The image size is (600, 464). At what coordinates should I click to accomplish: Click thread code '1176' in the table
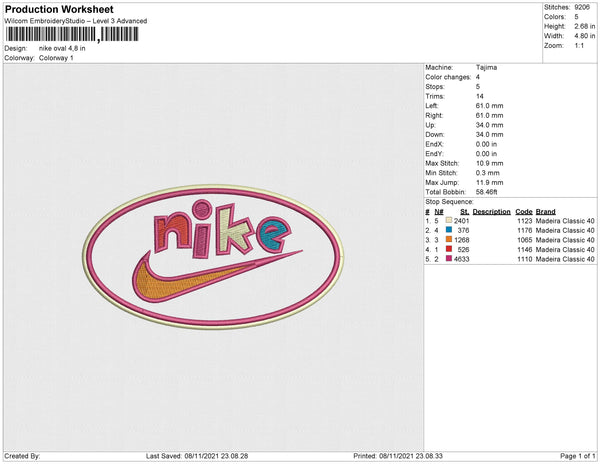click(525, 230)
